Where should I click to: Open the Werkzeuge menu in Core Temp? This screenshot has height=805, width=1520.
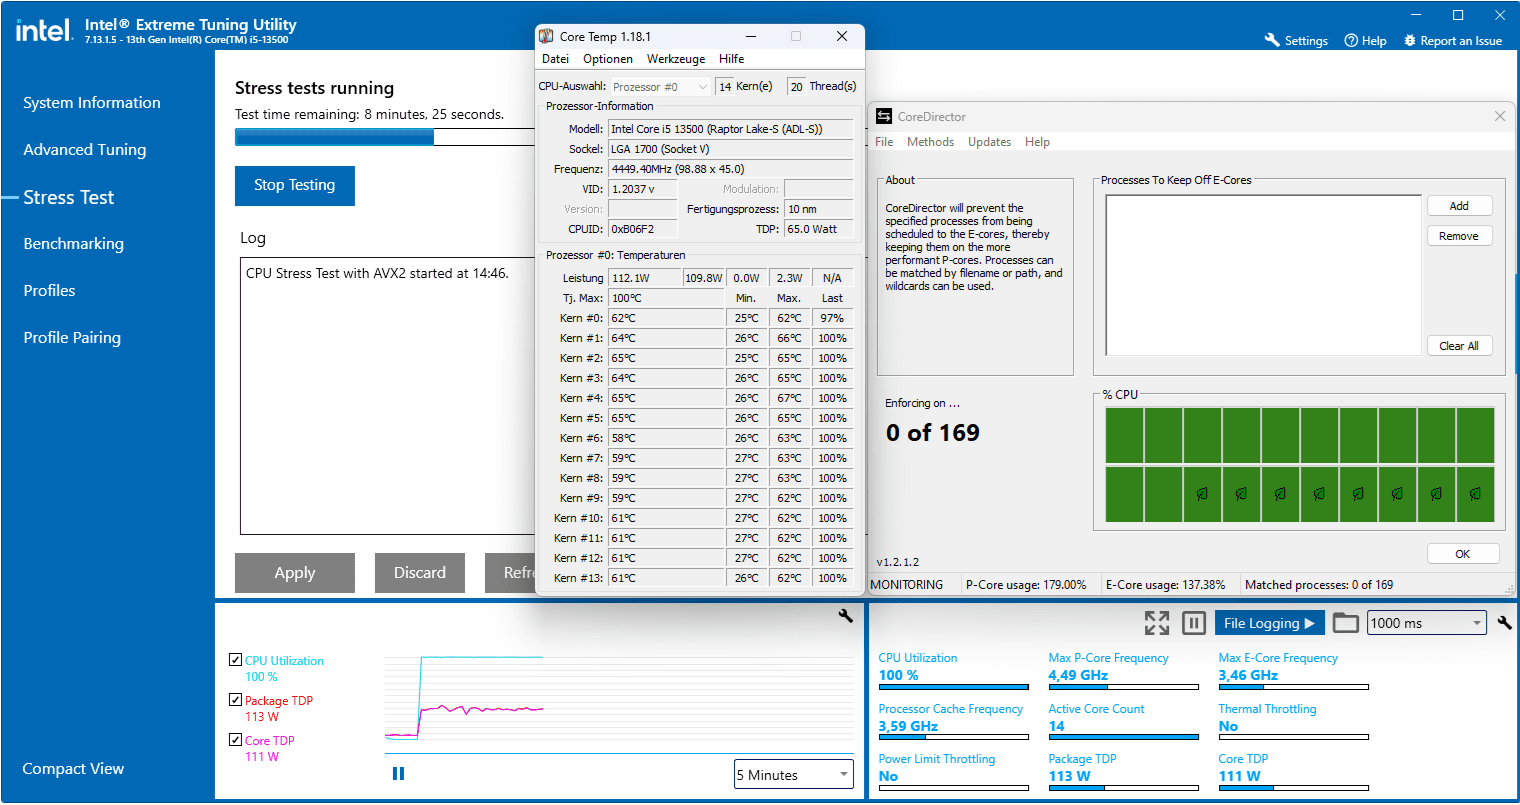(676, 59)
